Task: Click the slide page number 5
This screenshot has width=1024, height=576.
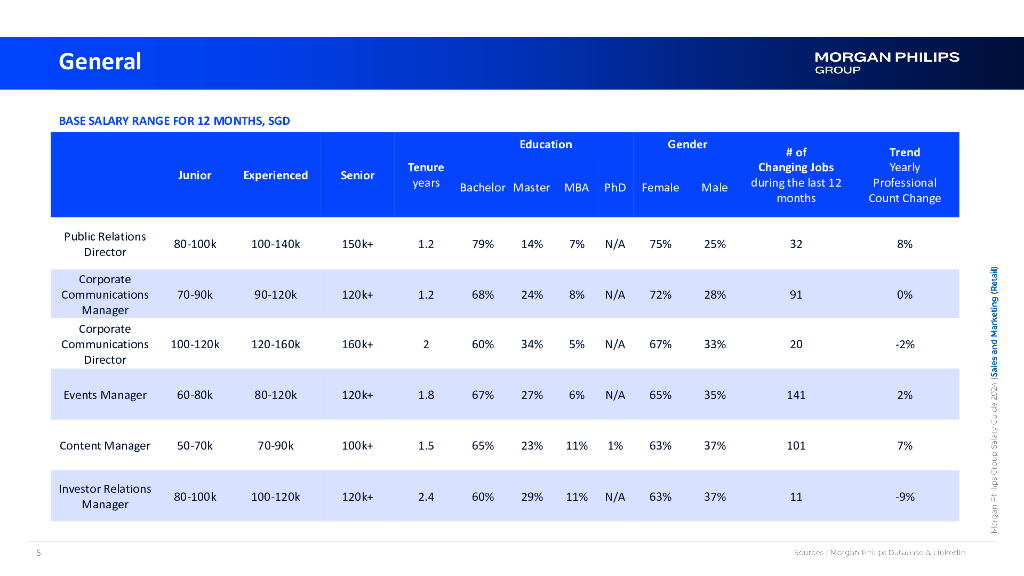Action: click(x=38, y=552)
